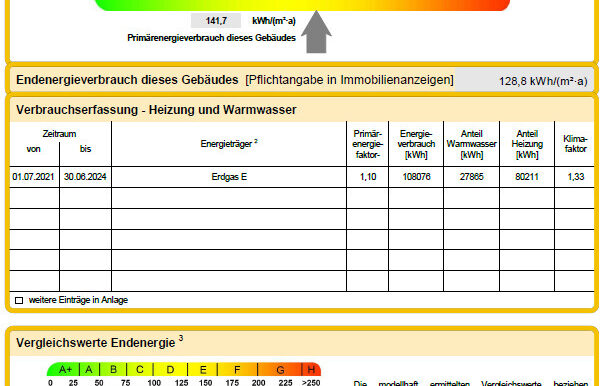Click the H class on comparison scale

tap(311, 370)
